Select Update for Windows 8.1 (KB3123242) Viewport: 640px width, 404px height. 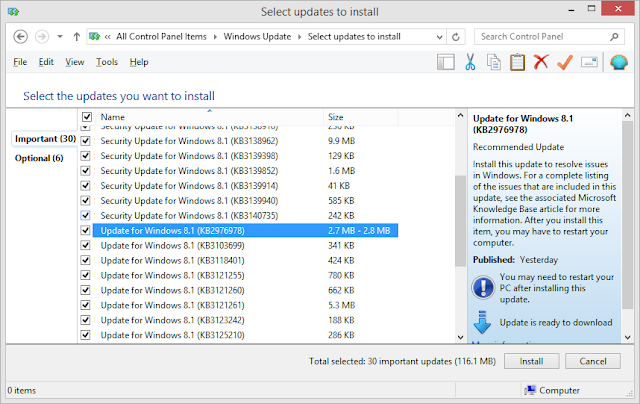click(172, 320)
